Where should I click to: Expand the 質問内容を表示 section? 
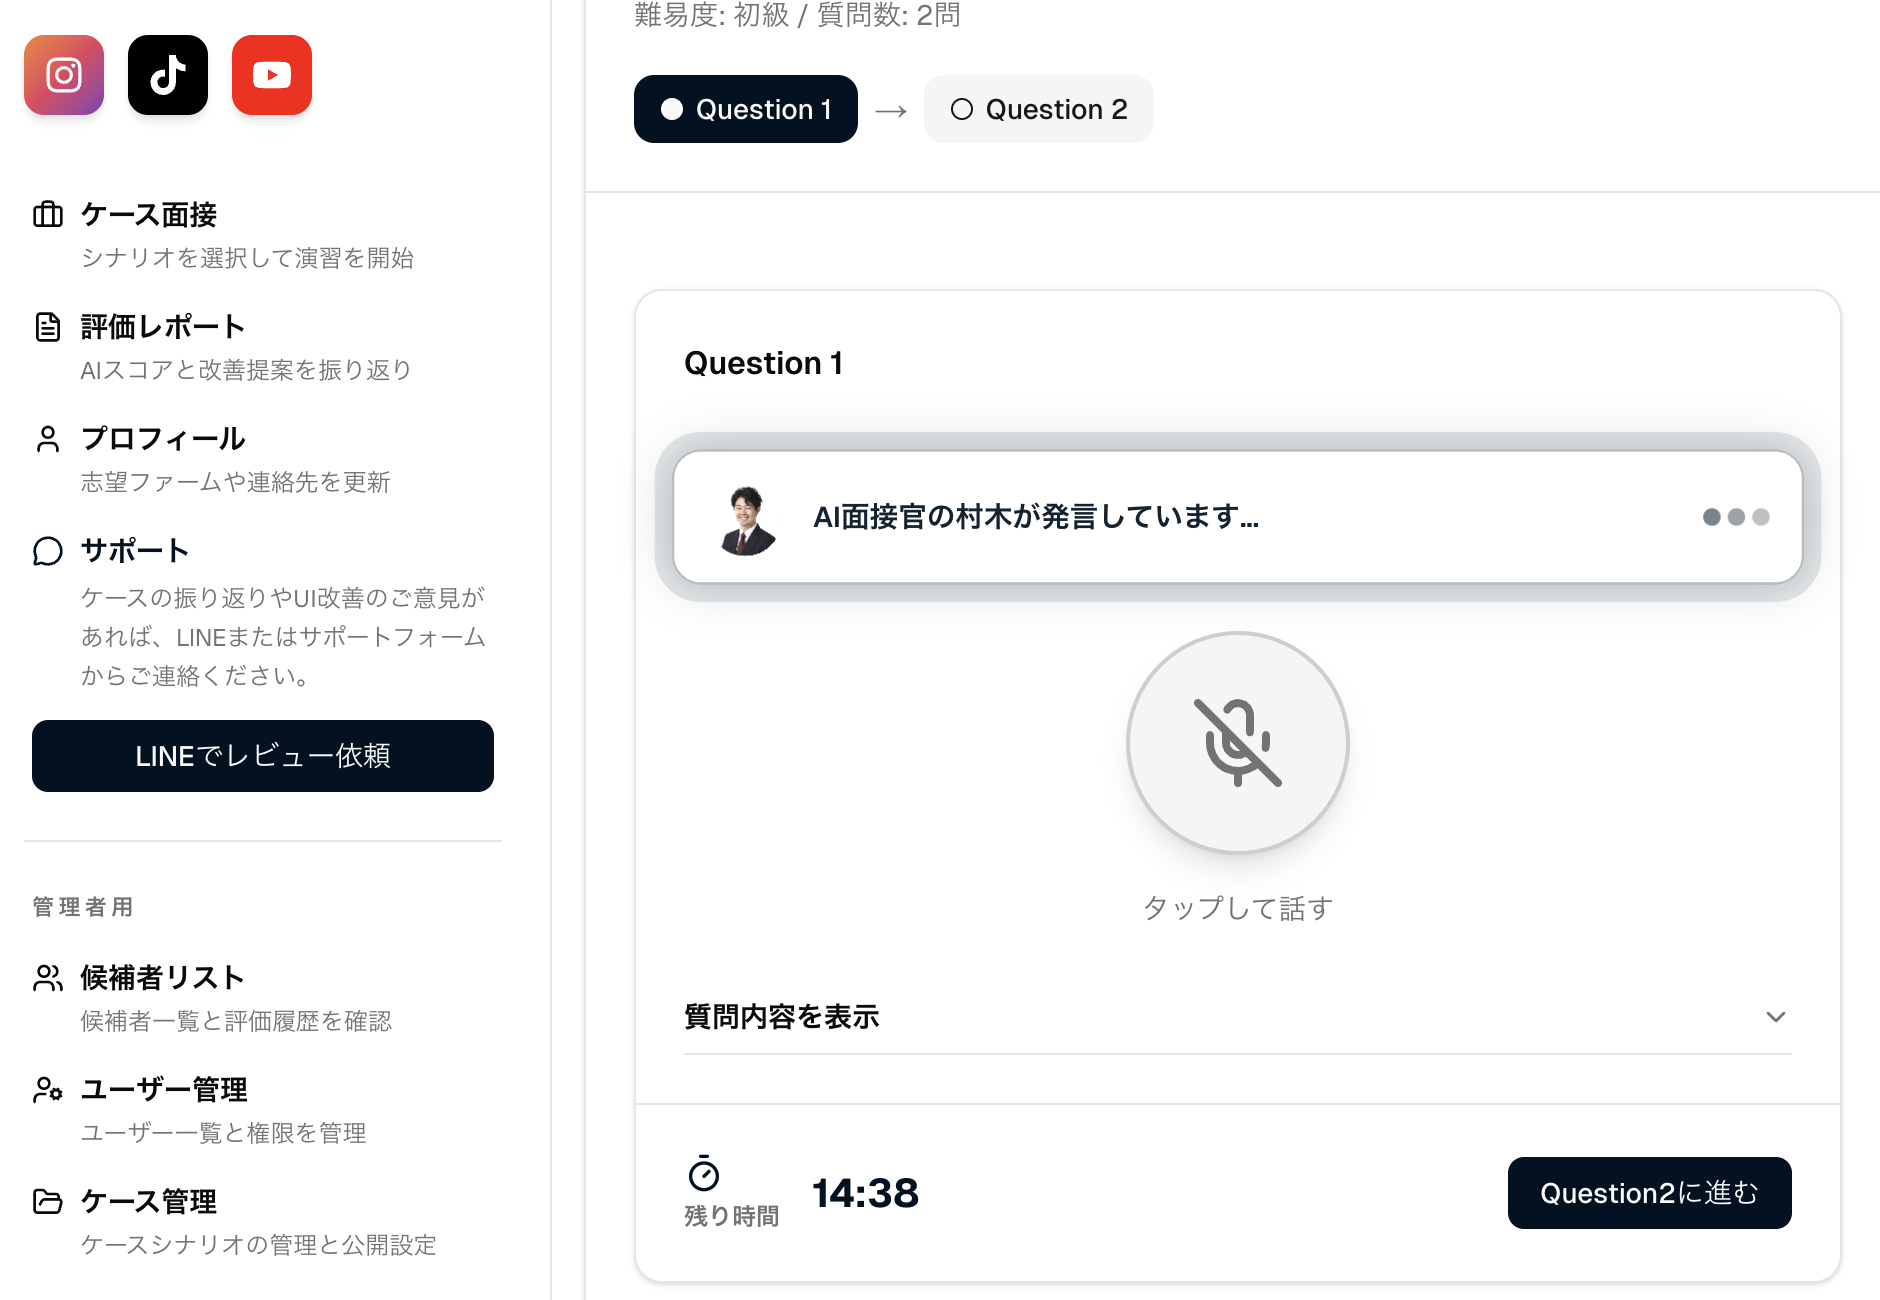(x=781, y=1017)
